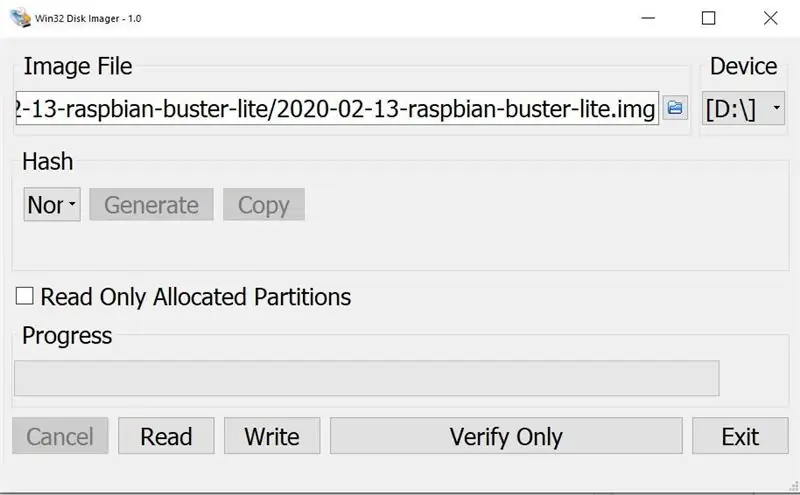Screen dimensions: 800x495
Task: Exit the application using Exit button
Action: (x=740, y=436)
